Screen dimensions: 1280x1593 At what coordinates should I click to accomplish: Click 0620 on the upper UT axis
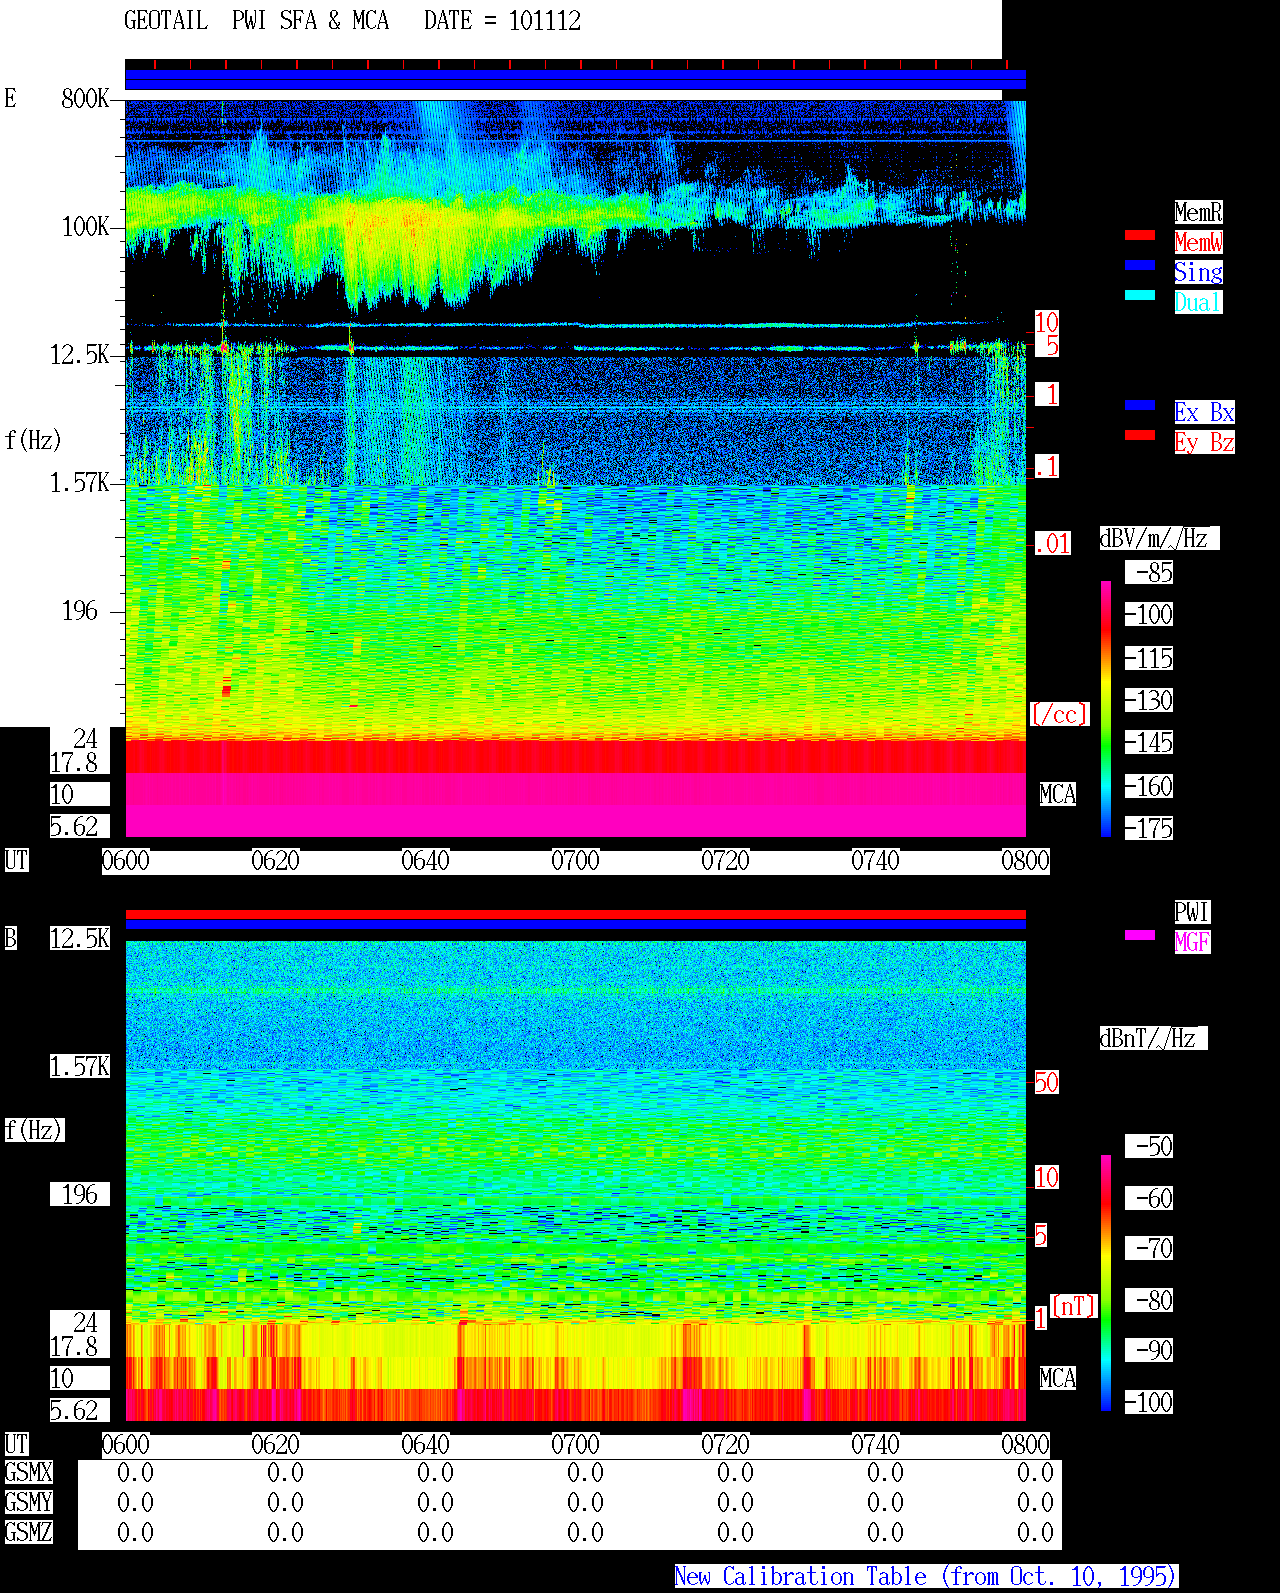click(x=275, y=861)
